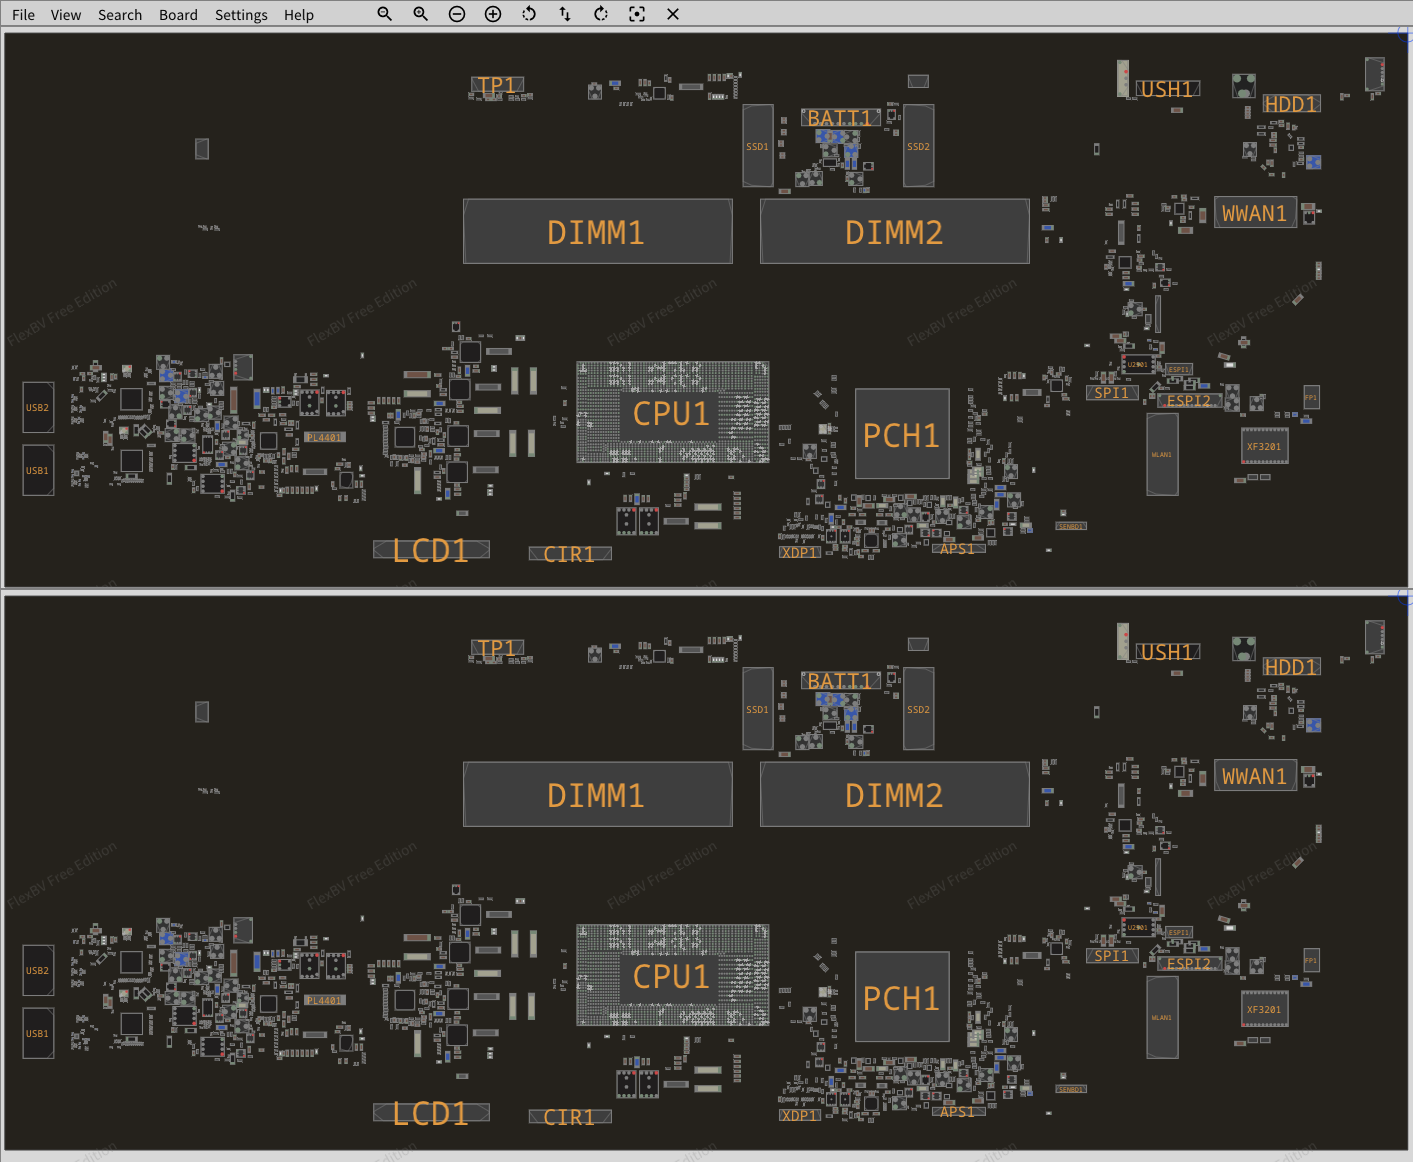The height and width of the screenshot is (1162, 1413).
Task: Click the X icon in the toolbar
Action: pyautogui.click(x=673, y=14)
